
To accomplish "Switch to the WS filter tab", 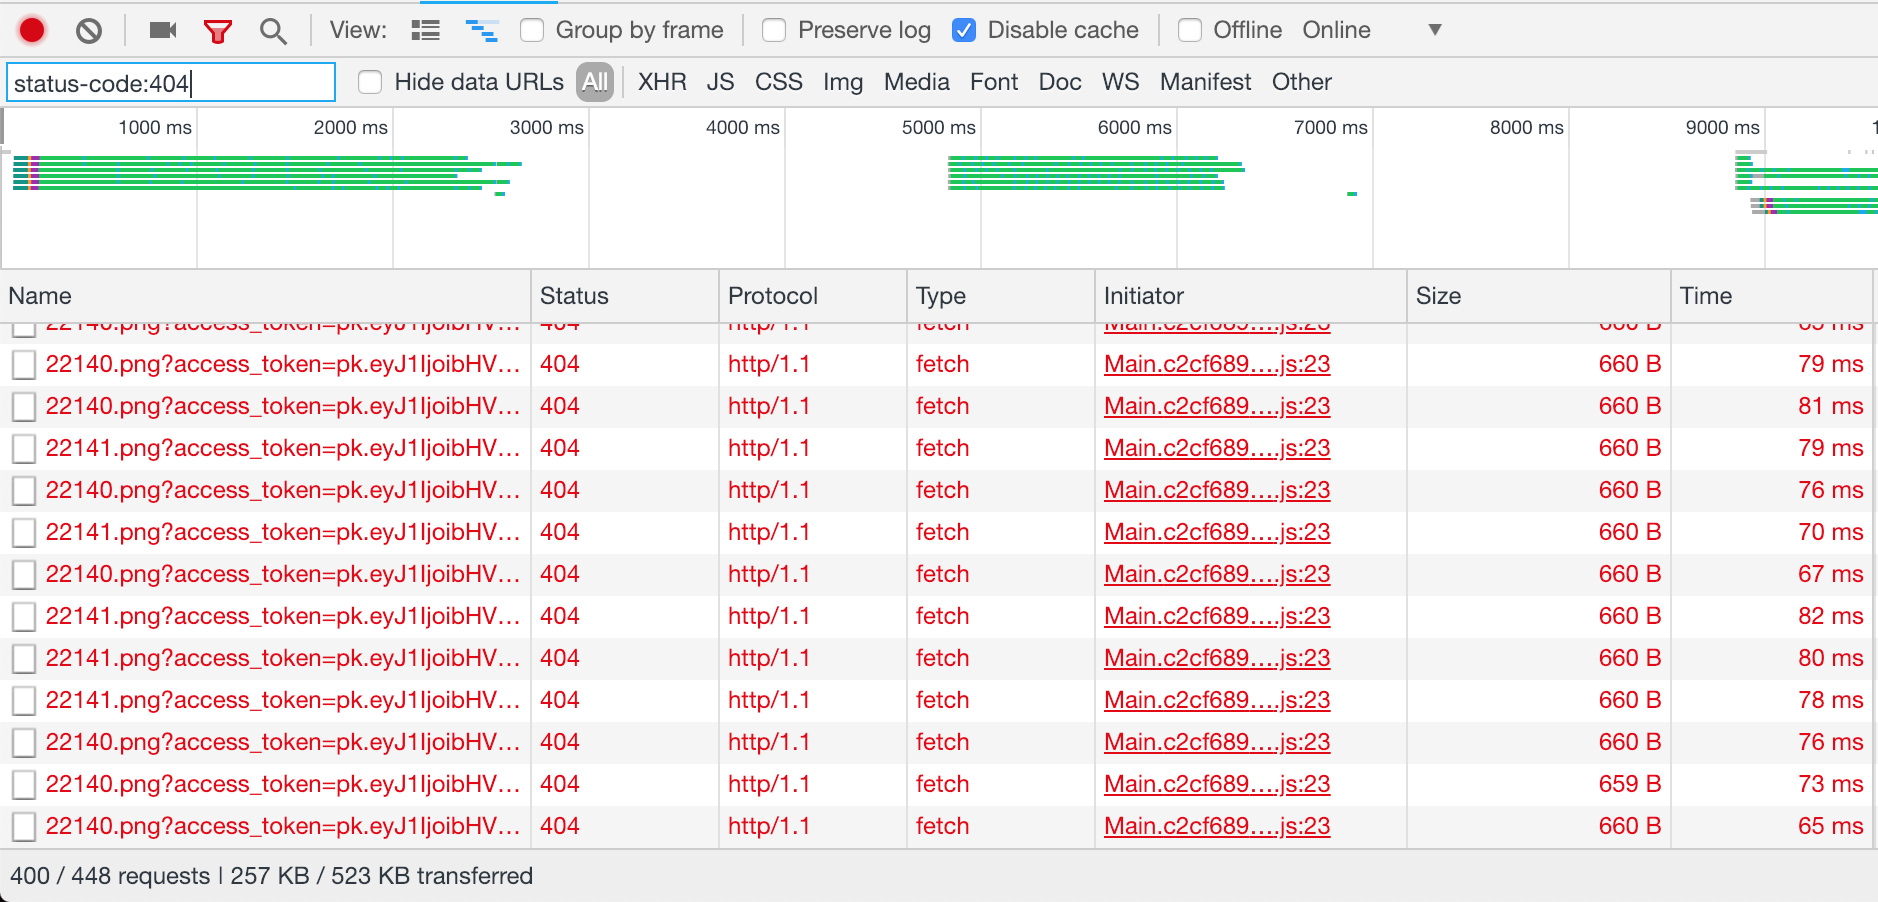I will [x=1119, y=82].
